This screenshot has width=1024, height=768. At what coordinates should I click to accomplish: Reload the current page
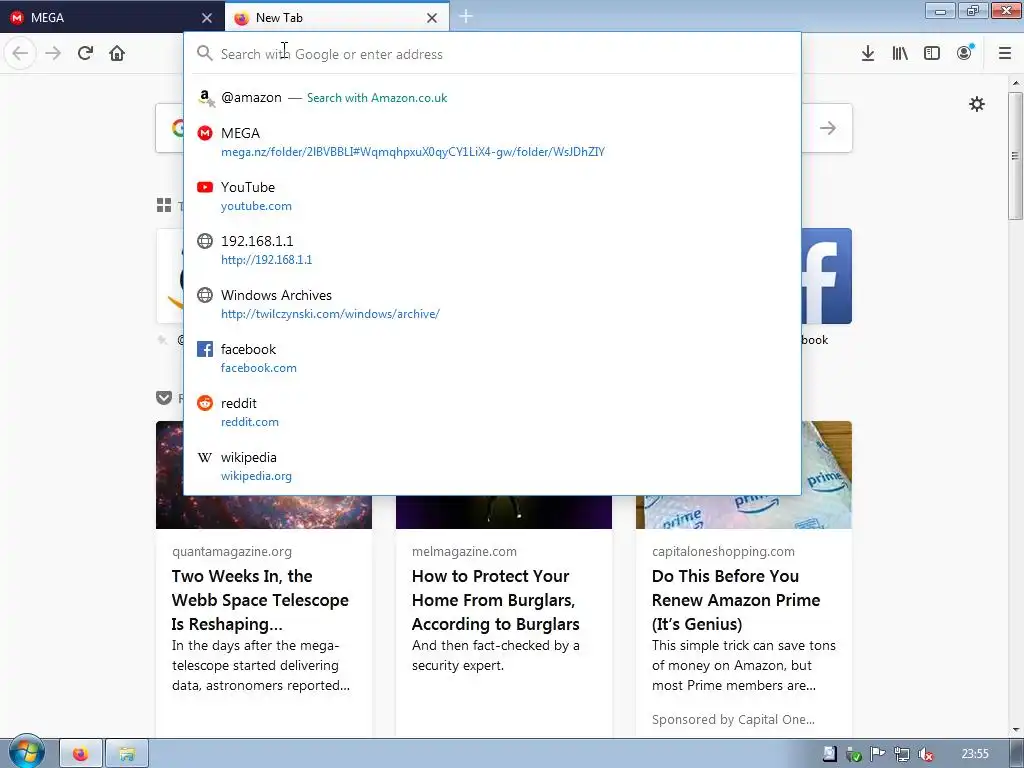(85, 53)
